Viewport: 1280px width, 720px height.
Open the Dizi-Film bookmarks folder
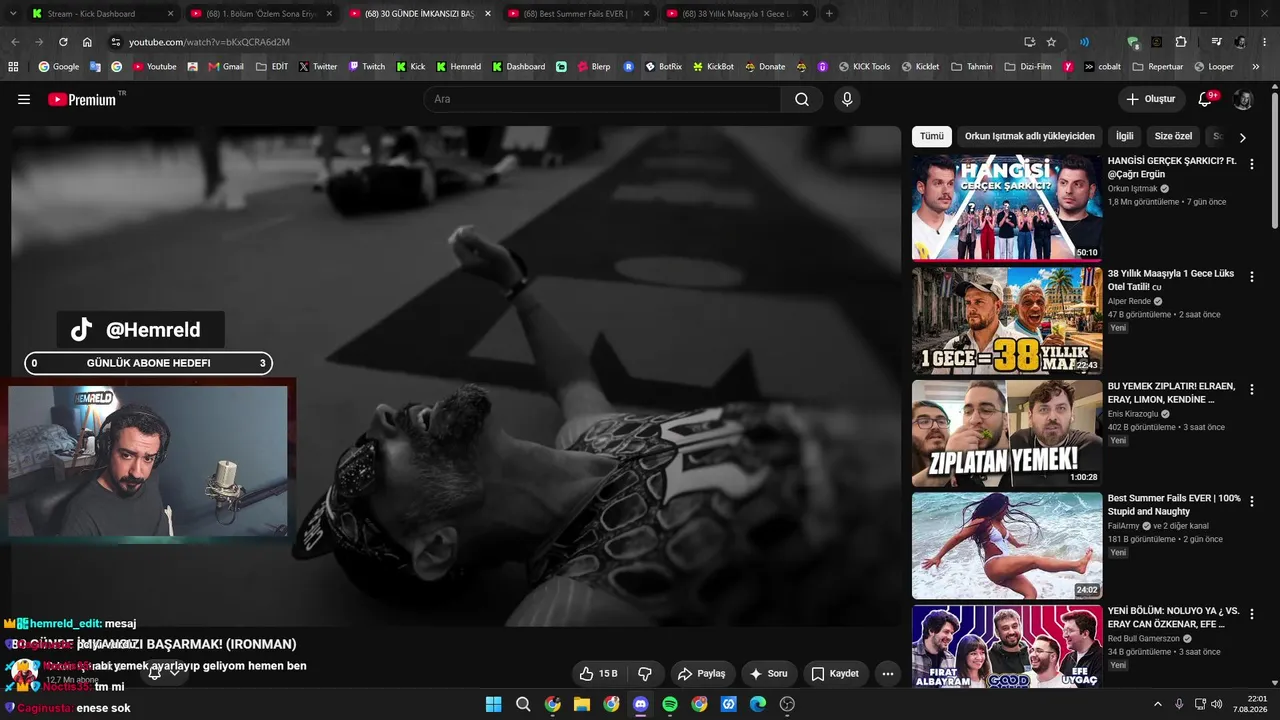click(1030, 67)
